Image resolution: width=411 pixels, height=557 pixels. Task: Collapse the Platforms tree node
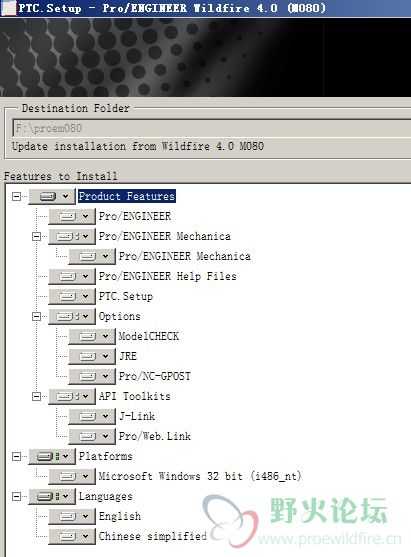tap(16, 456)
